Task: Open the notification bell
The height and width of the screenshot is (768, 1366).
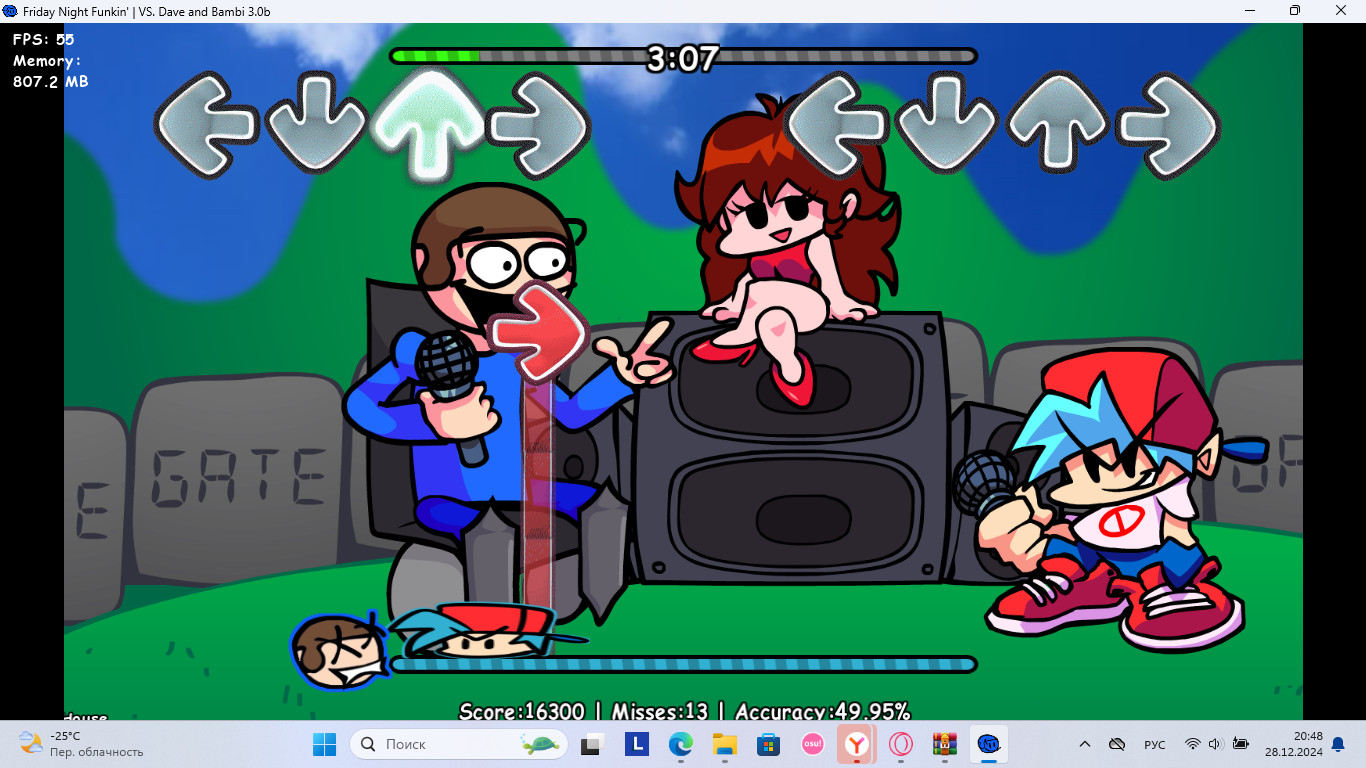Action: [x=1338, y=744]
